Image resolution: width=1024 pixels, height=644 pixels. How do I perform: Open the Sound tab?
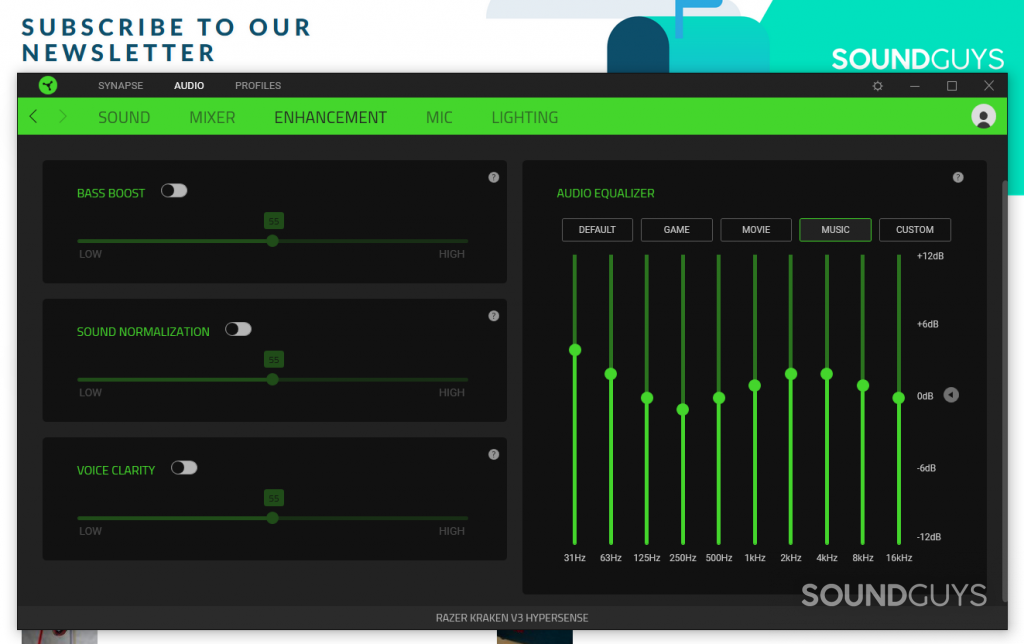point(124,118)
